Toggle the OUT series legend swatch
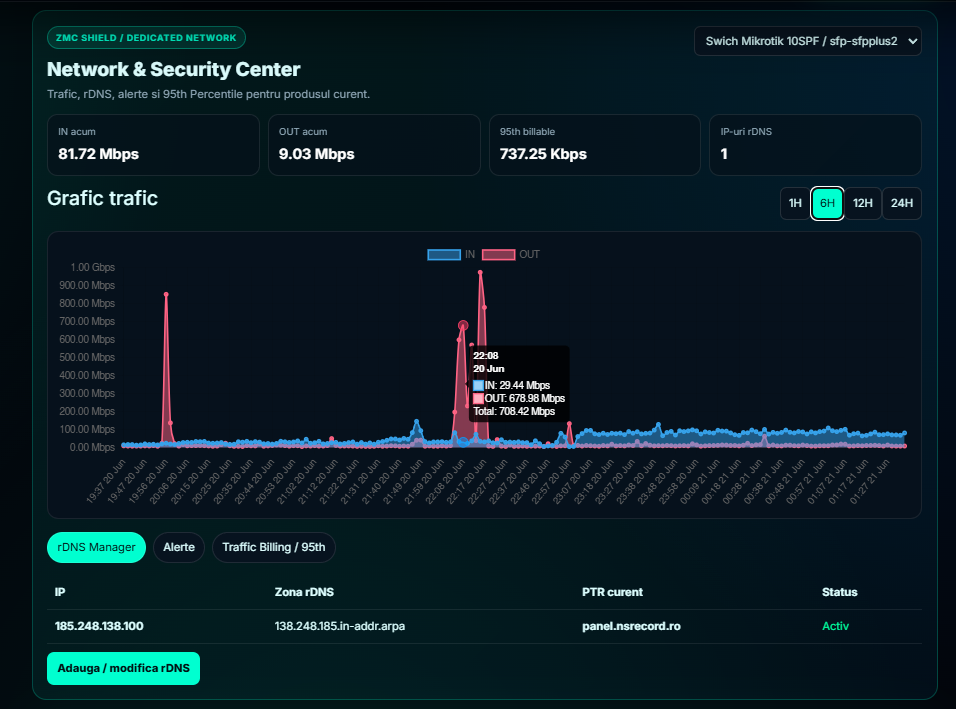Viewport: 956px width, 709px height. (499, 254)
